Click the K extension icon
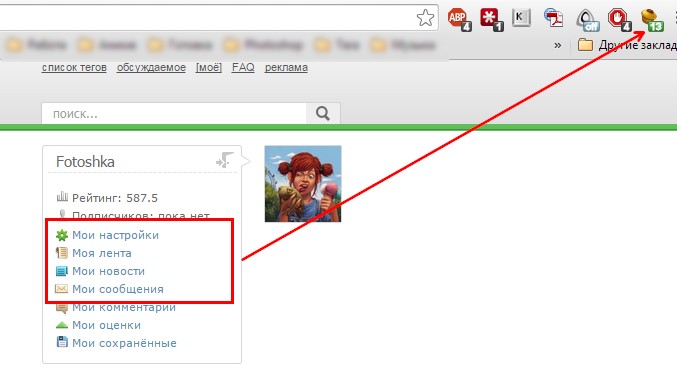677x370 pixels. point(521,18)
